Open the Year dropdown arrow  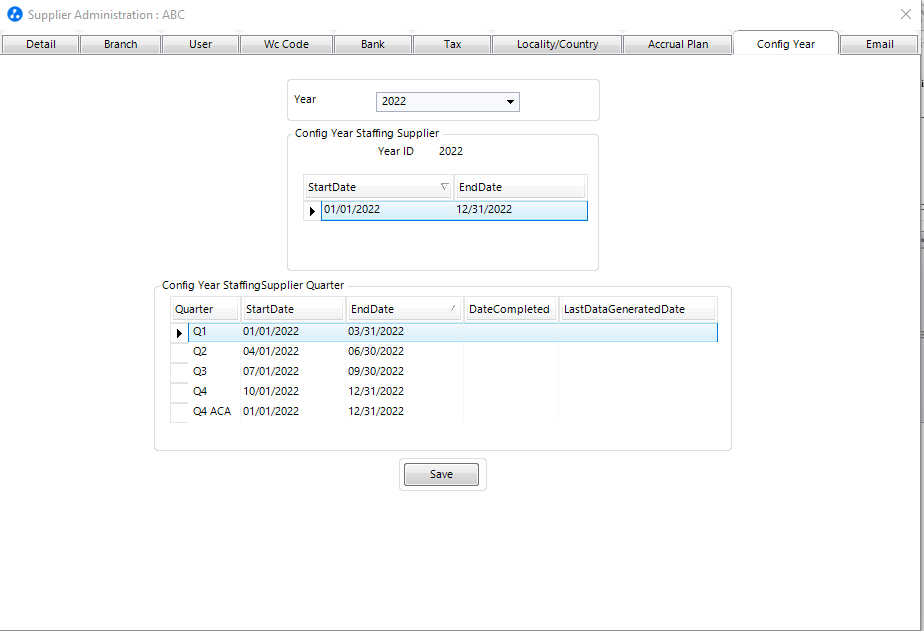[x=510, y=102]
